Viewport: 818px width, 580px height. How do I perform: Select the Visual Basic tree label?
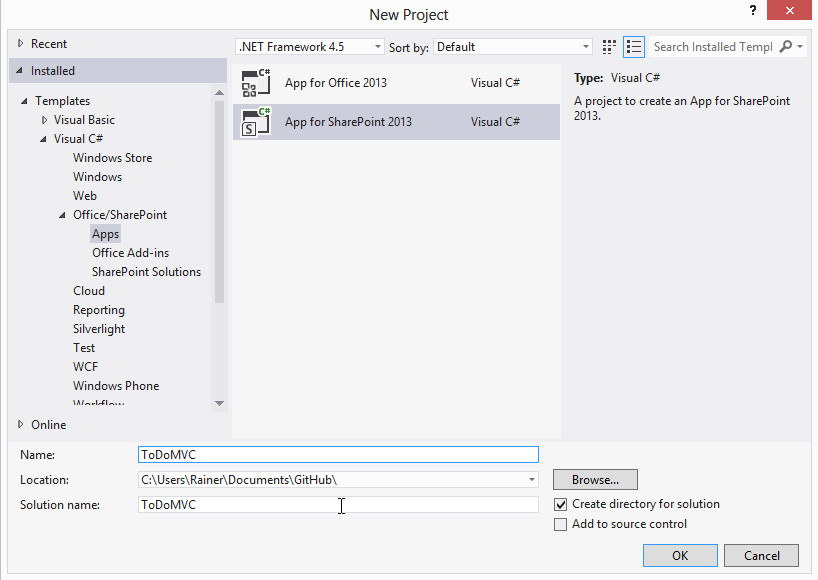[84, 120]
